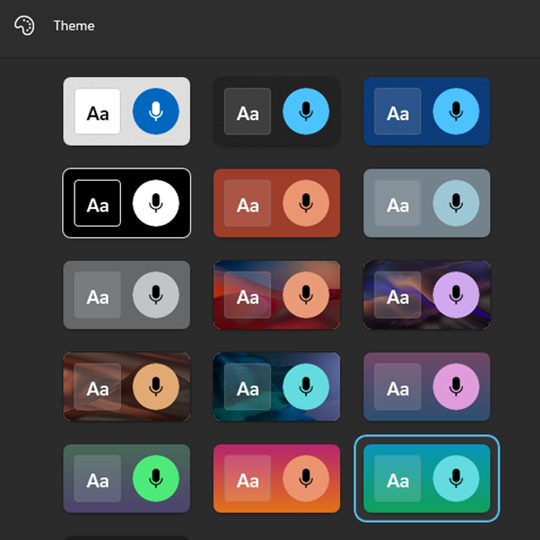This screenshot has height=540, width=540.
Task: Select the neutral medium gray theme
Action: coord(126,295)
